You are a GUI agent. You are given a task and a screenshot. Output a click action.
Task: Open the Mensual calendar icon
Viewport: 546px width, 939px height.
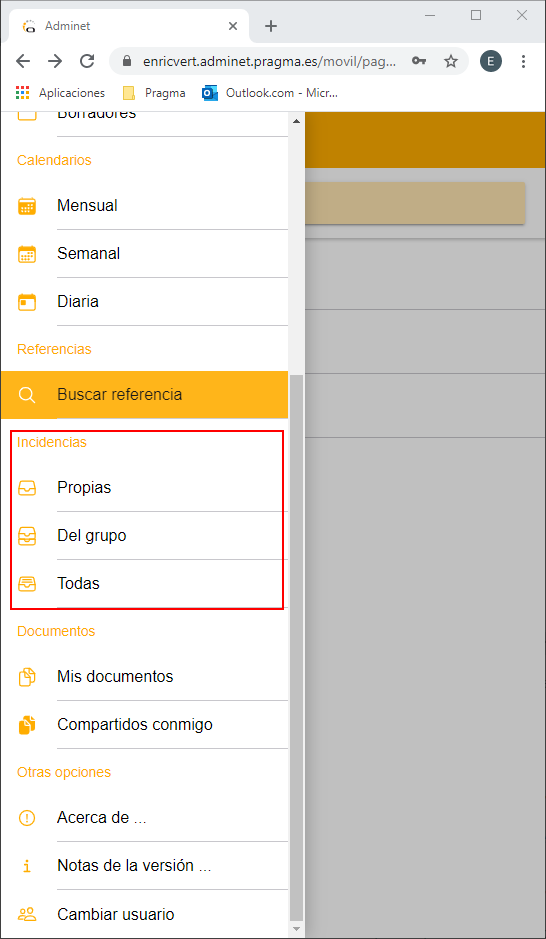click(x=27, y=206)
